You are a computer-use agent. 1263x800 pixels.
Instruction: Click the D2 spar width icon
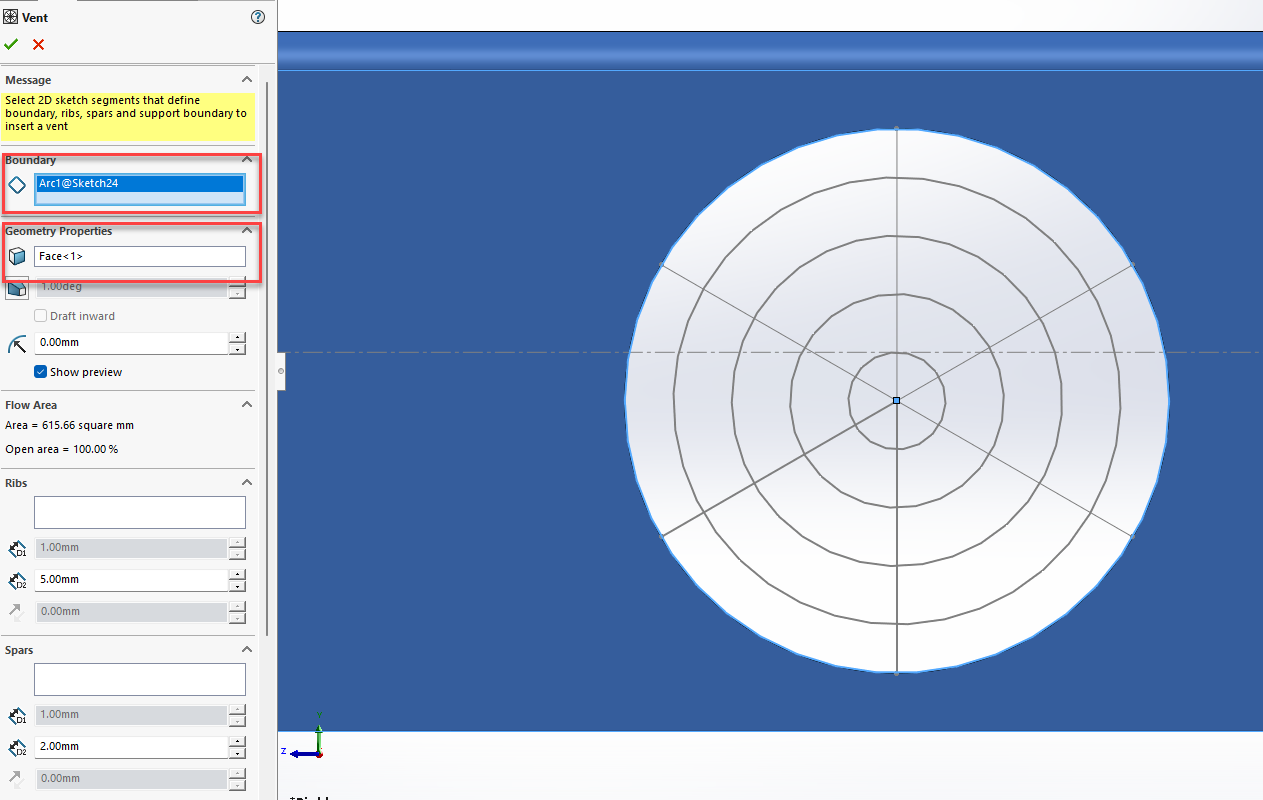point(17,747)
